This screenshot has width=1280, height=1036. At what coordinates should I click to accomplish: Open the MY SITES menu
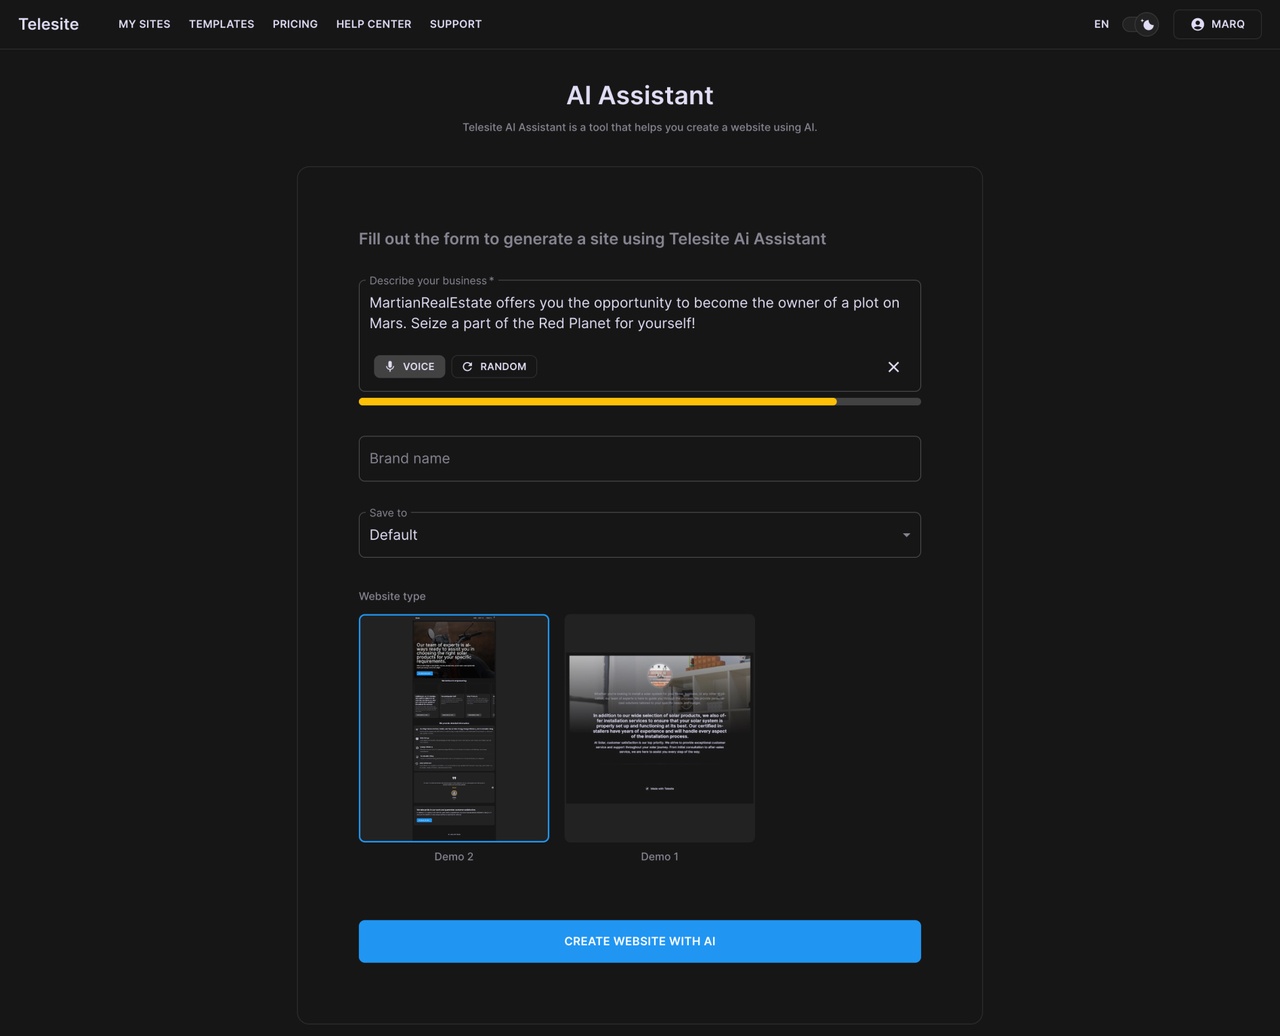coord(144,24)
